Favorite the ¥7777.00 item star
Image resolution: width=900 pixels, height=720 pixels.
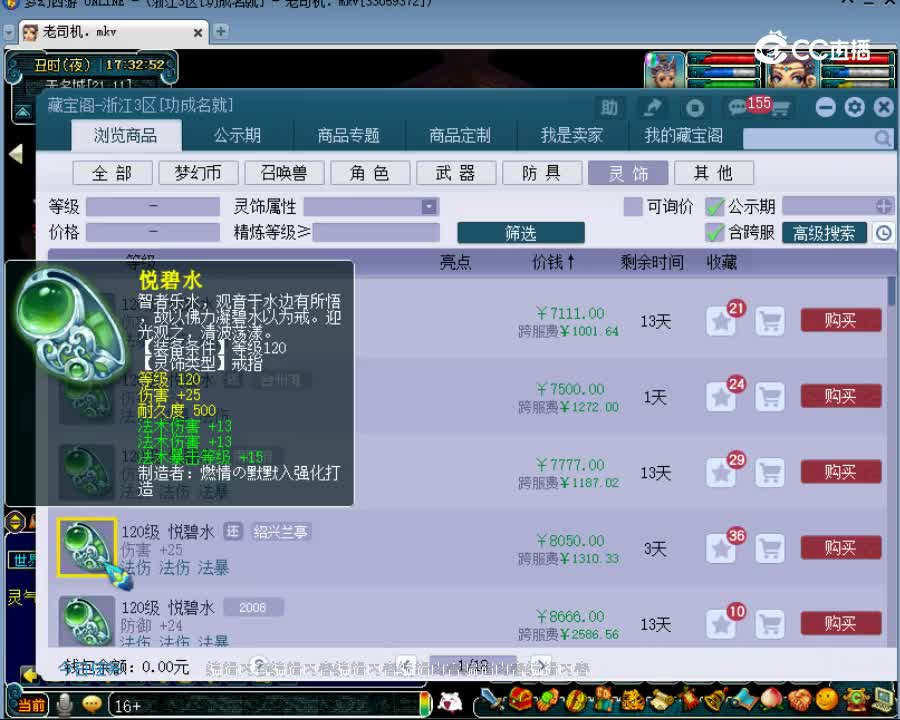coord(721,473)
